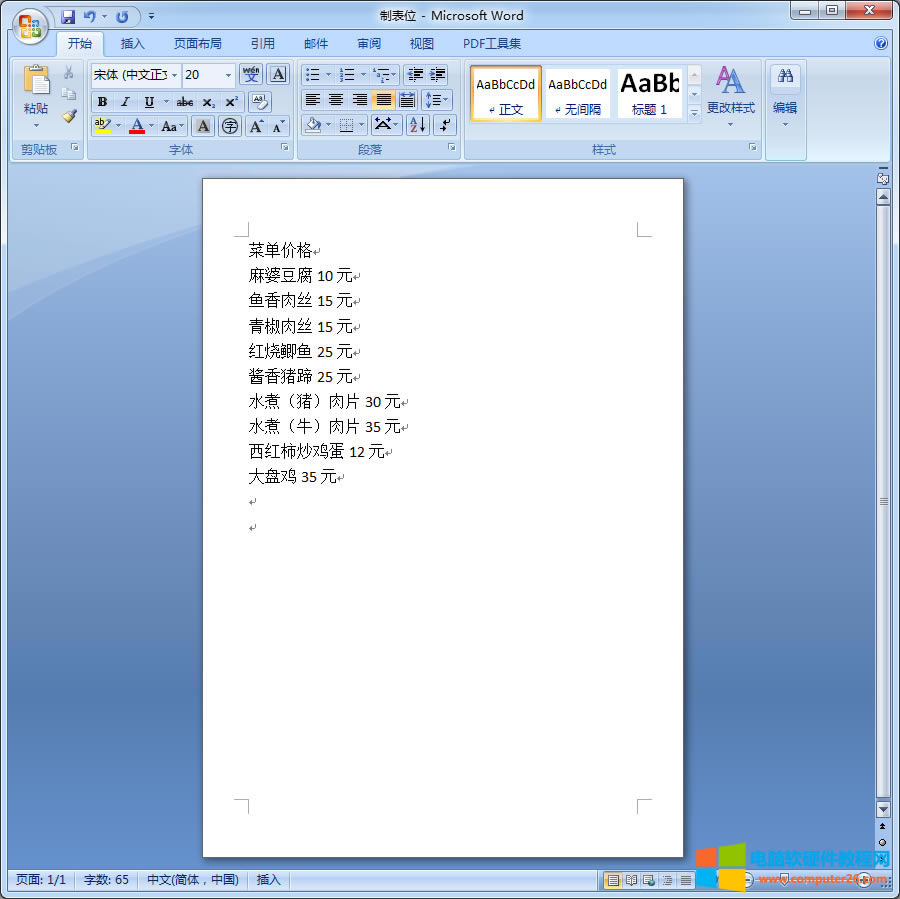Click the sort icon in paragraph group
The height and width of the screenshot is (899, 900).
[418, 125]
